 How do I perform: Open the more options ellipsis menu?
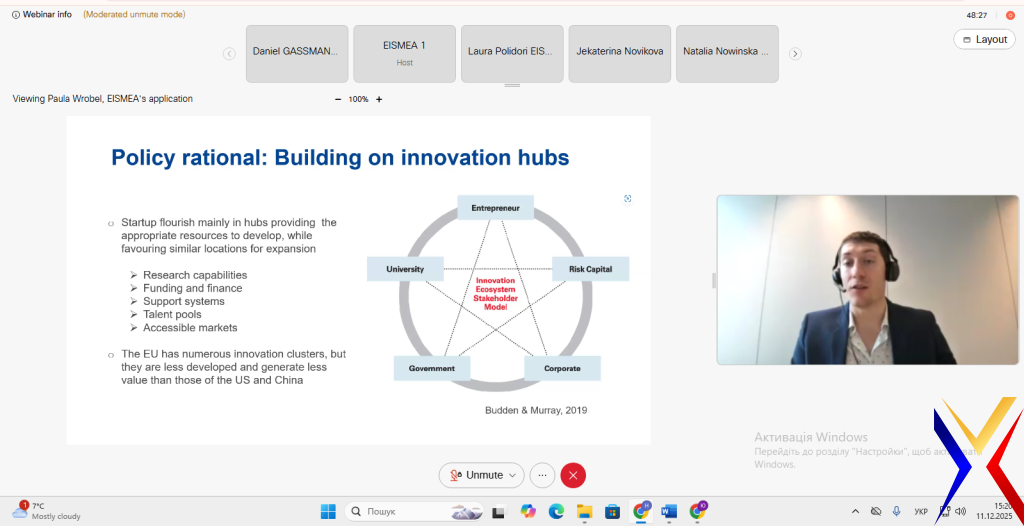(x=542, y=475)
